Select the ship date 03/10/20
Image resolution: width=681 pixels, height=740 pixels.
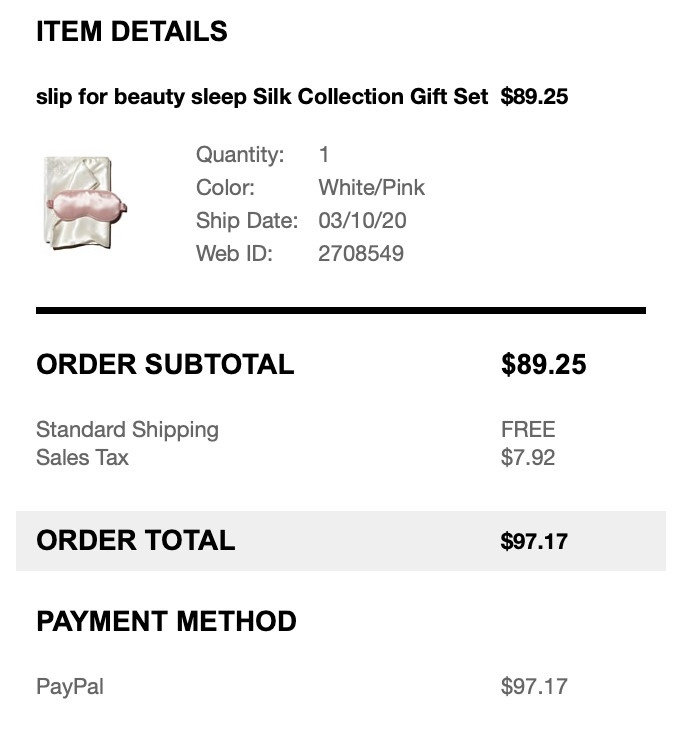pos(362,220)
